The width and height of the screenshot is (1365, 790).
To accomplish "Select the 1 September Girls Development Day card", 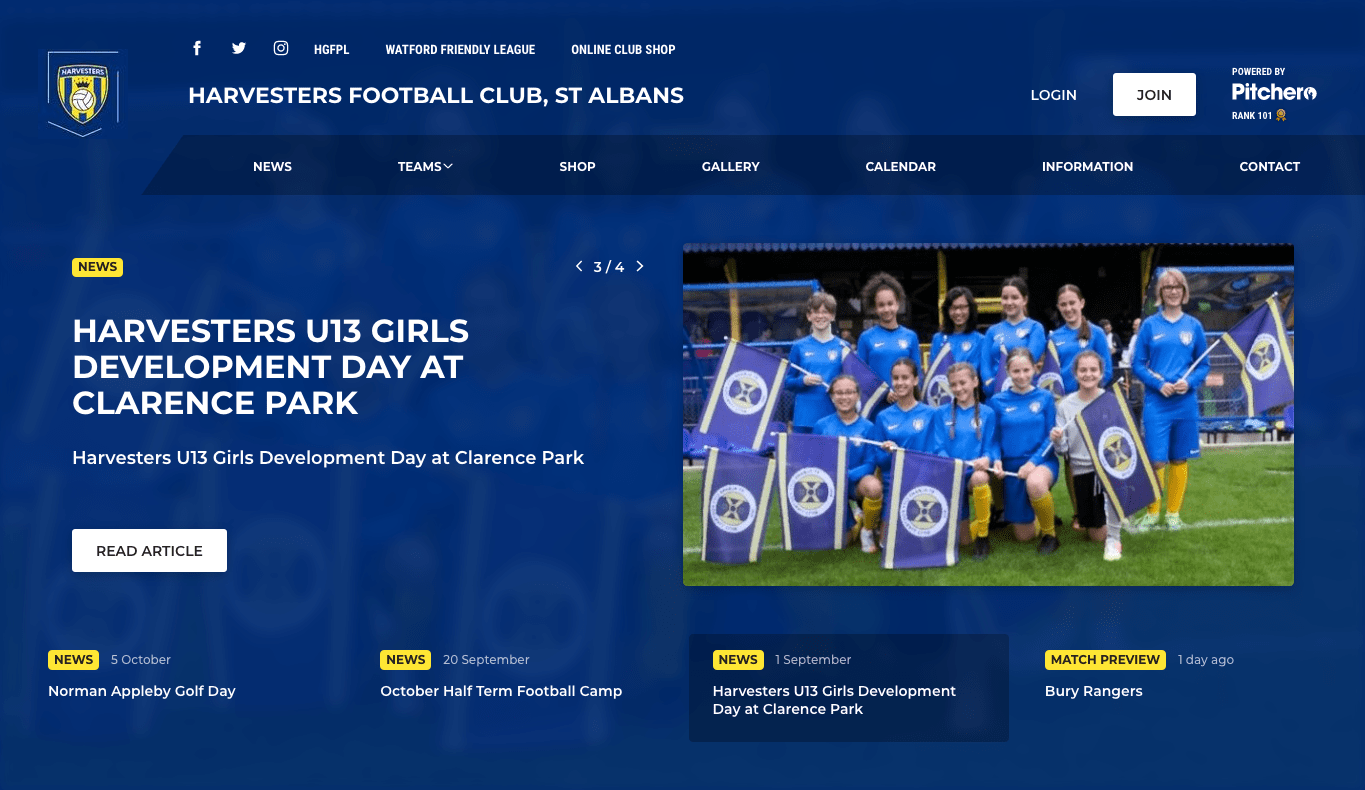I will click(x=848, y=688).
